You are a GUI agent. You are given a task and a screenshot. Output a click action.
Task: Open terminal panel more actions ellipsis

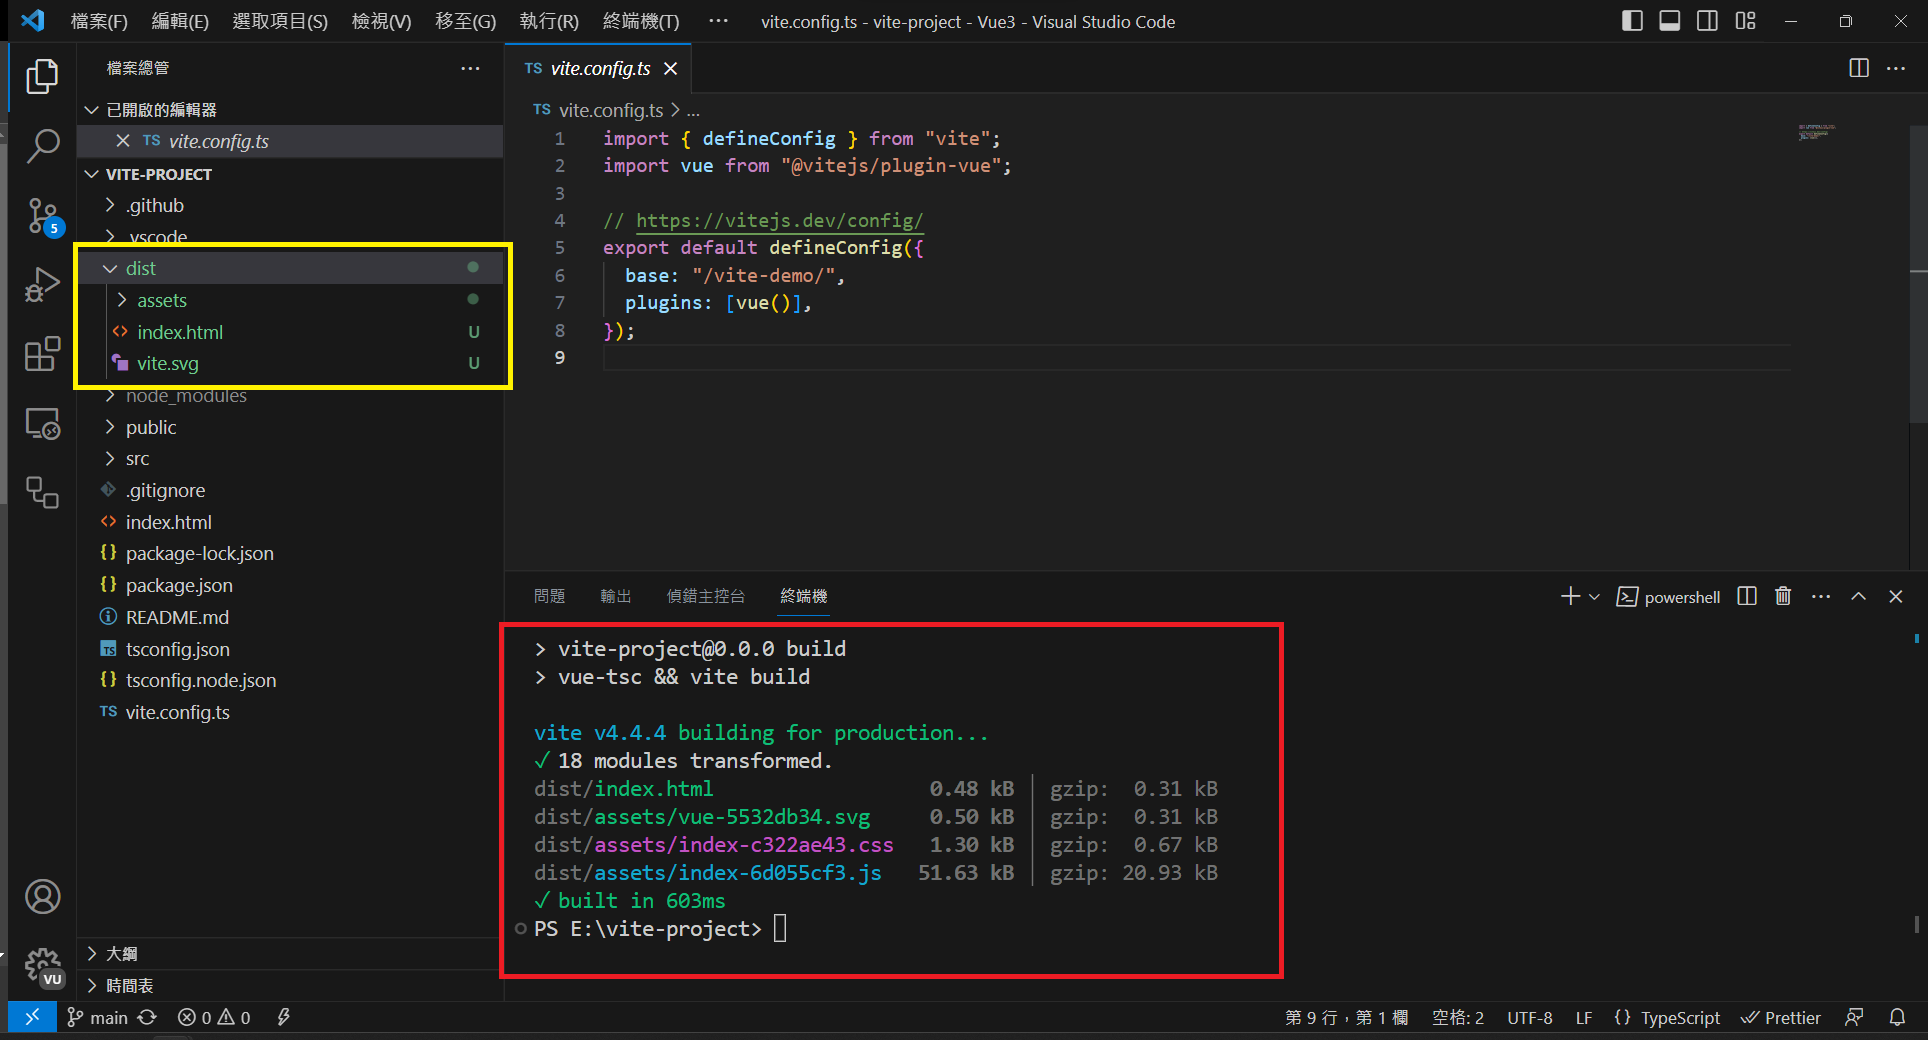tap(1821, 596)
